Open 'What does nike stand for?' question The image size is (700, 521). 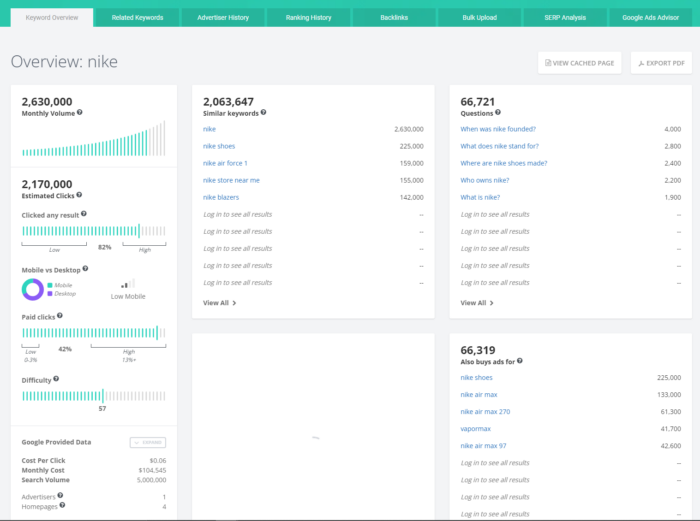tap(500, 146)
